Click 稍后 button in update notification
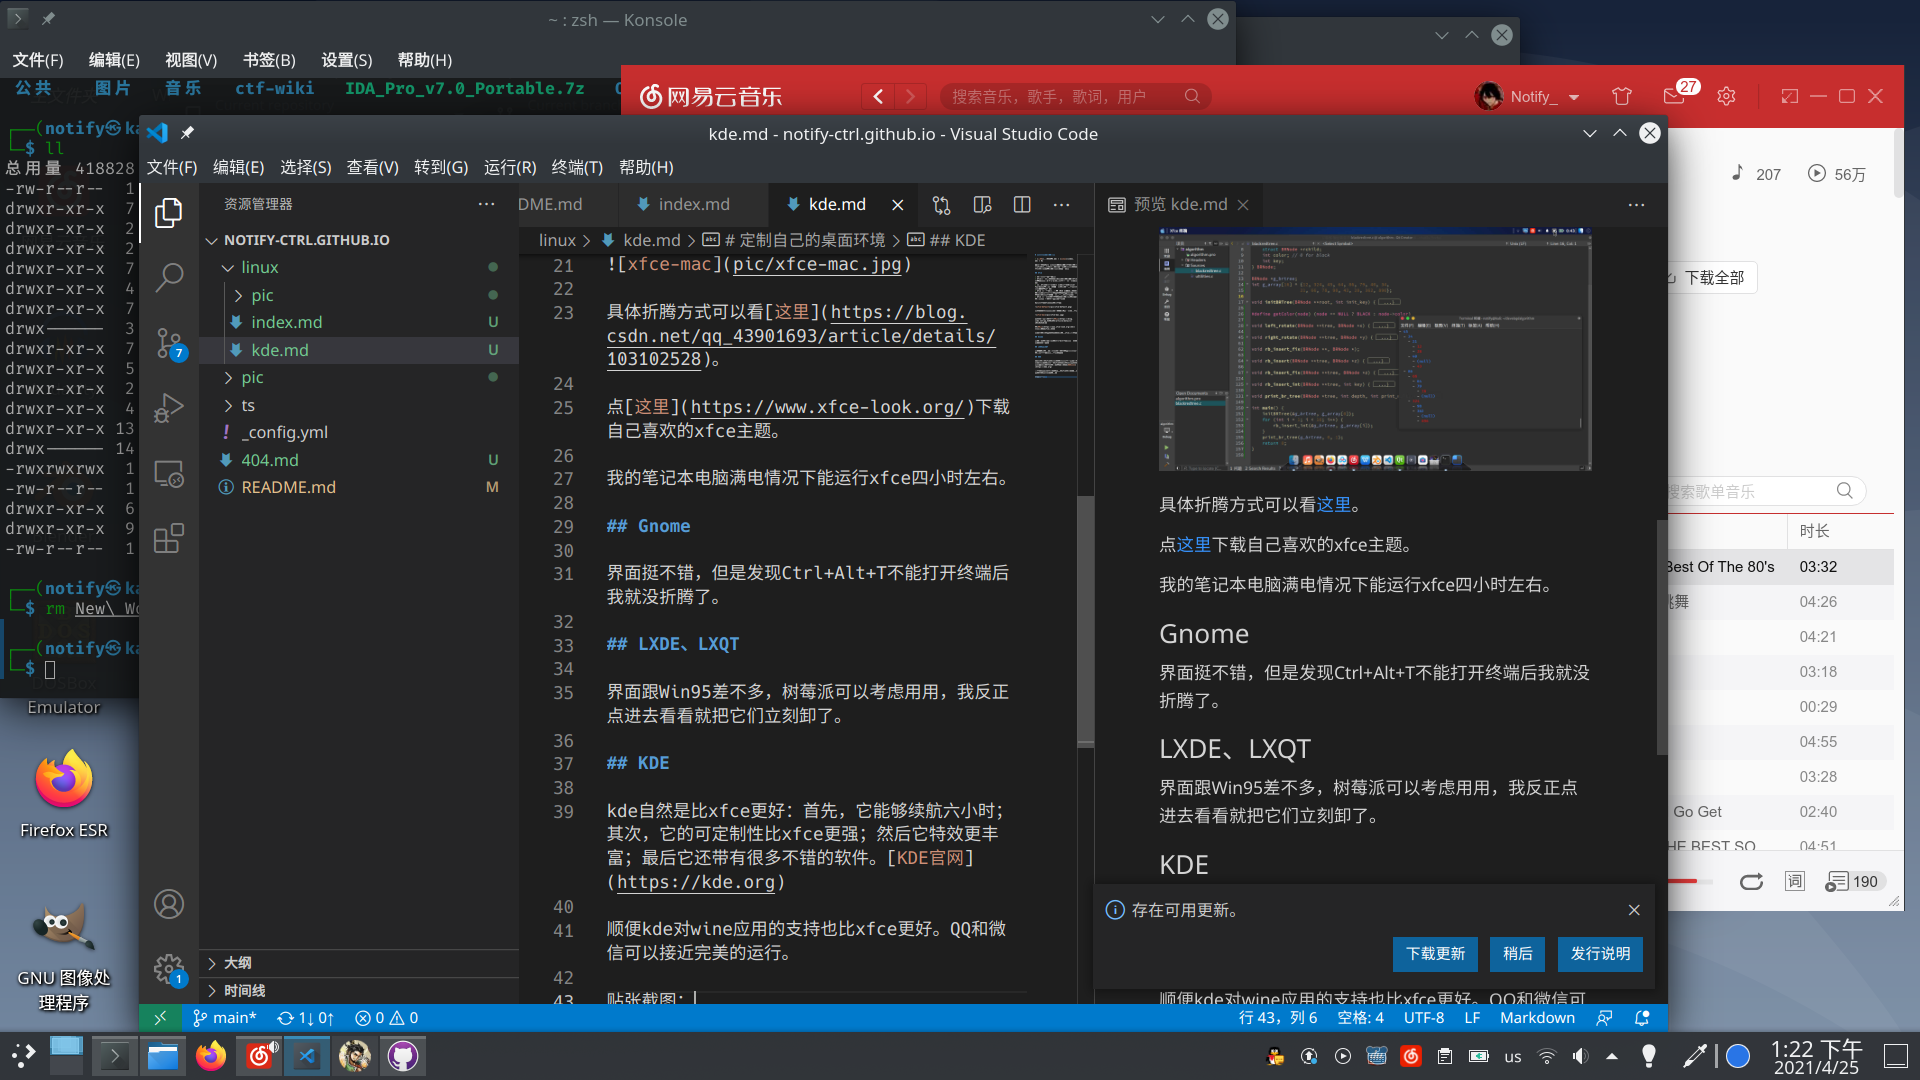 click(1517, 954)
